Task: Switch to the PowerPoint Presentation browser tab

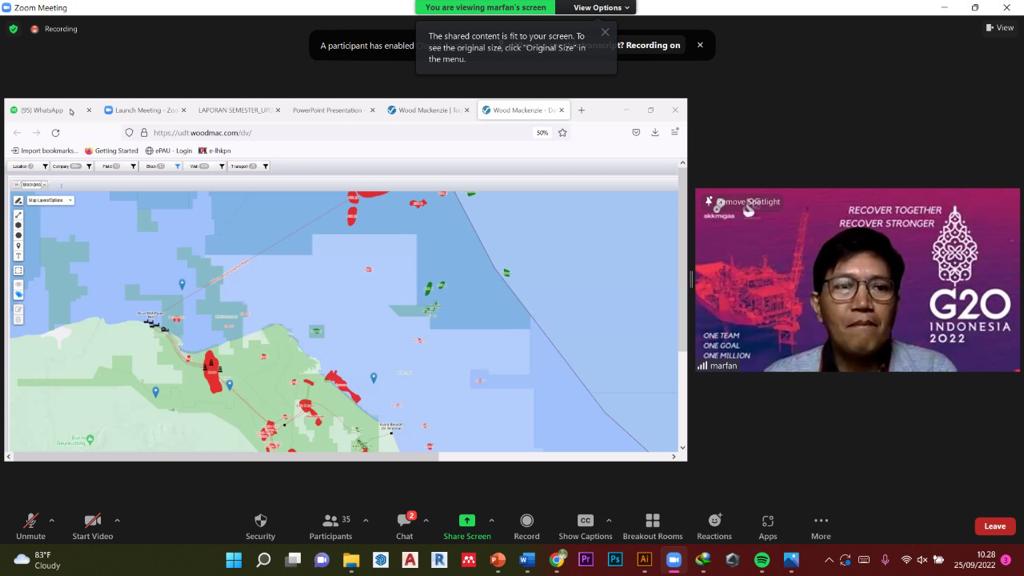Action: (x=327, y=110)
